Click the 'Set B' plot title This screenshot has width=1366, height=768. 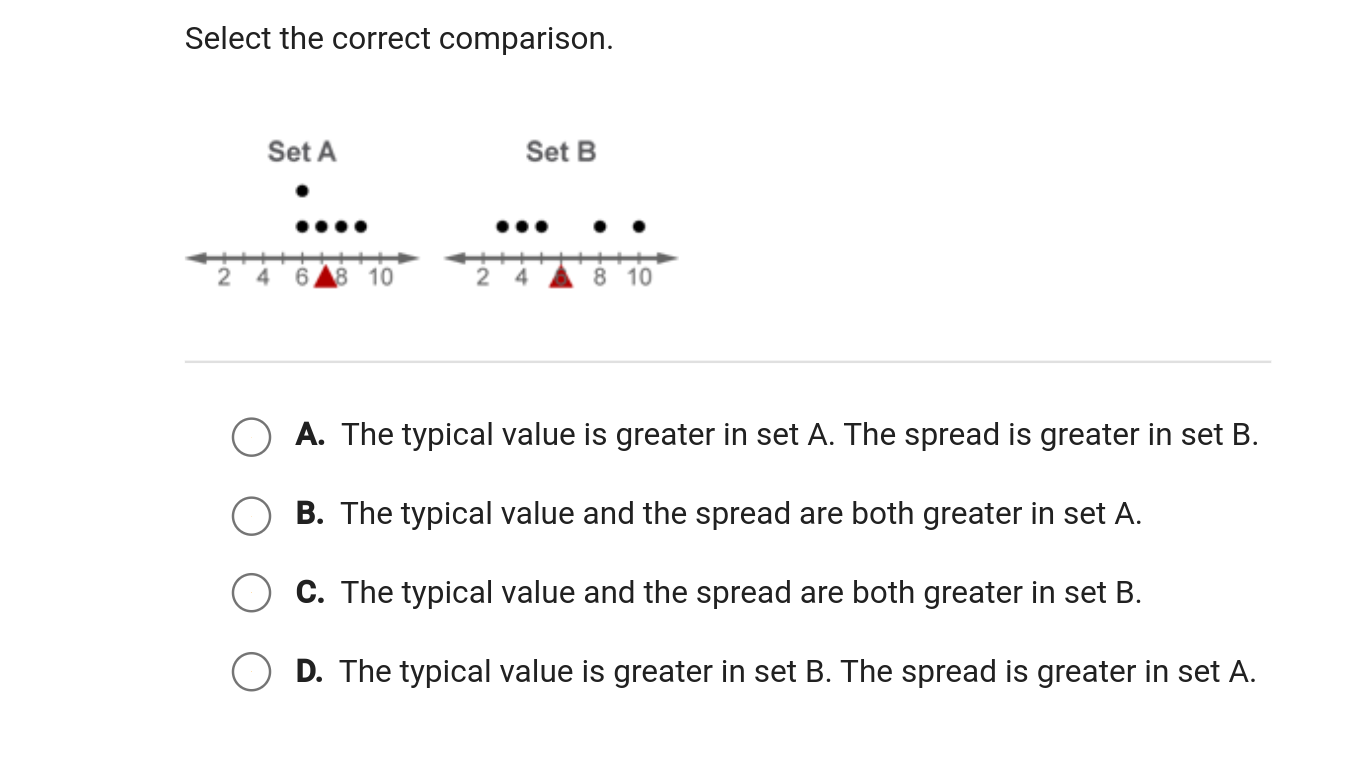click(561, 152)
